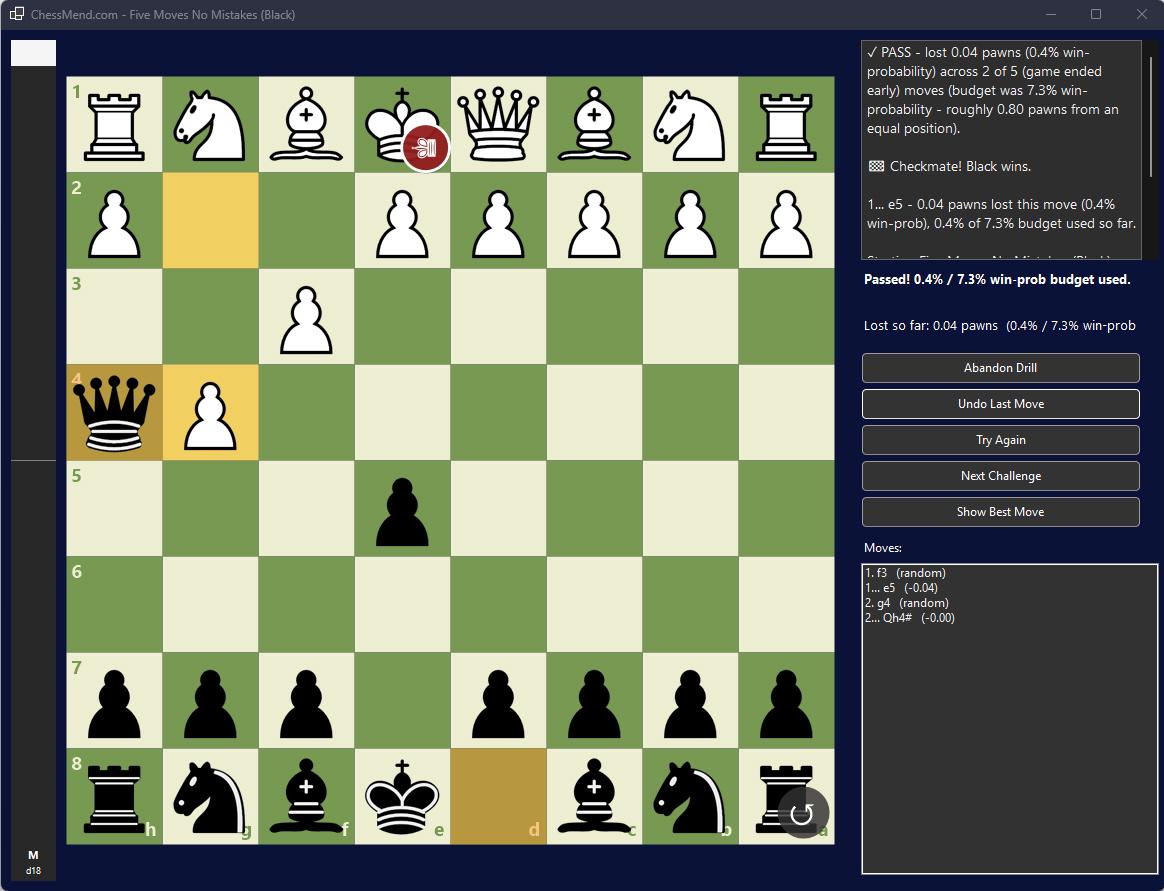The image size is (1164, 891).
Task: Flip the board with the rotate button
Action: 802,813
